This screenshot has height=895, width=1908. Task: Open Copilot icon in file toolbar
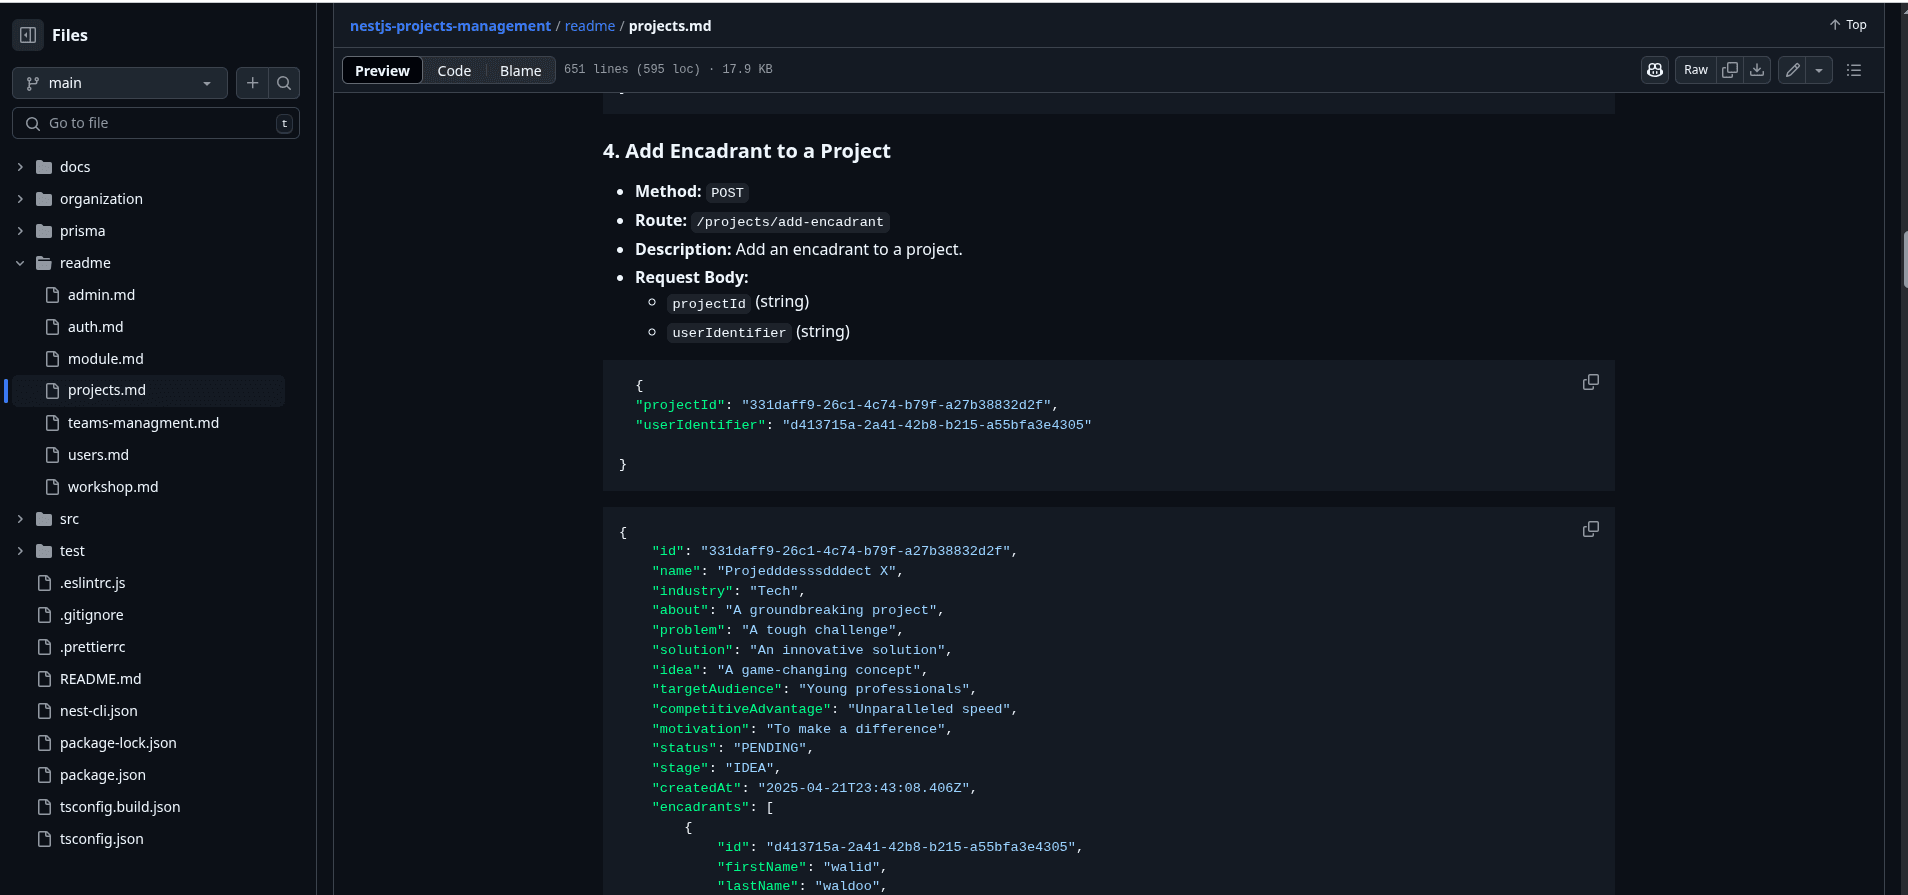[x=1655, y=70]
